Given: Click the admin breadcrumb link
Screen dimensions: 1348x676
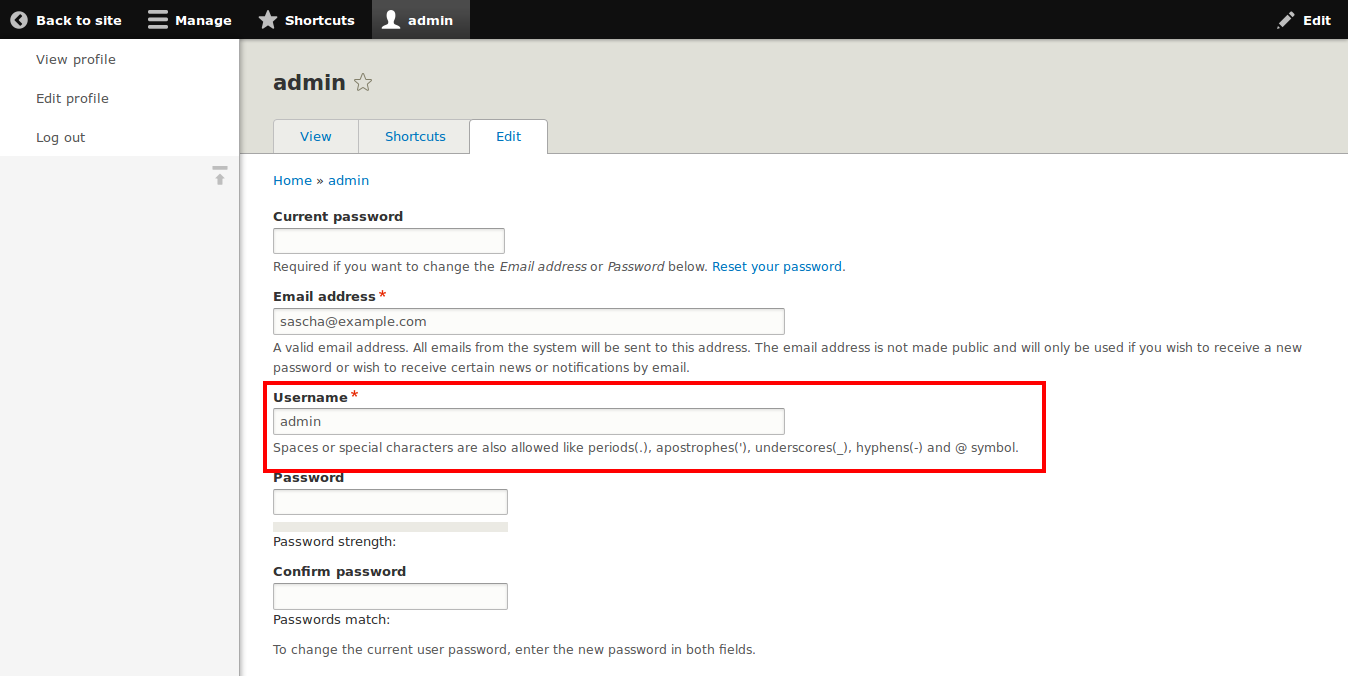Looking at the screenshot, I should pyautogui.click(x=348, y=180).
